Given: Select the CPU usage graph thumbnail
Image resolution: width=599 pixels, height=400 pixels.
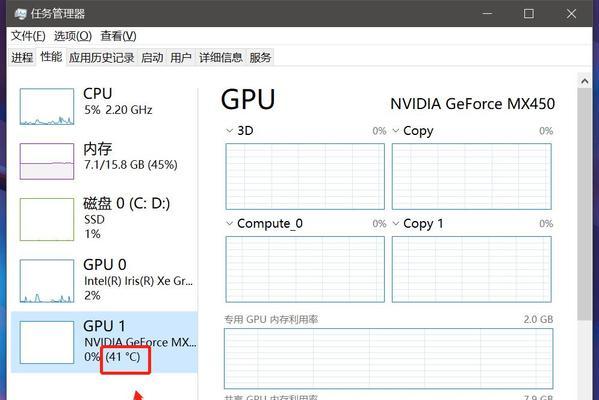Looking at the screenshot, I should click(47, 107).
